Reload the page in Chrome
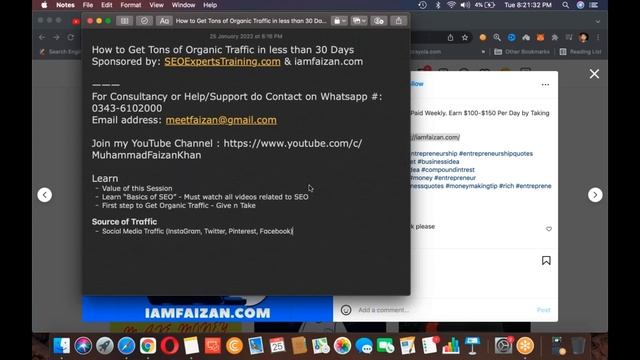 pyautogui.click(x=71, y=37)
